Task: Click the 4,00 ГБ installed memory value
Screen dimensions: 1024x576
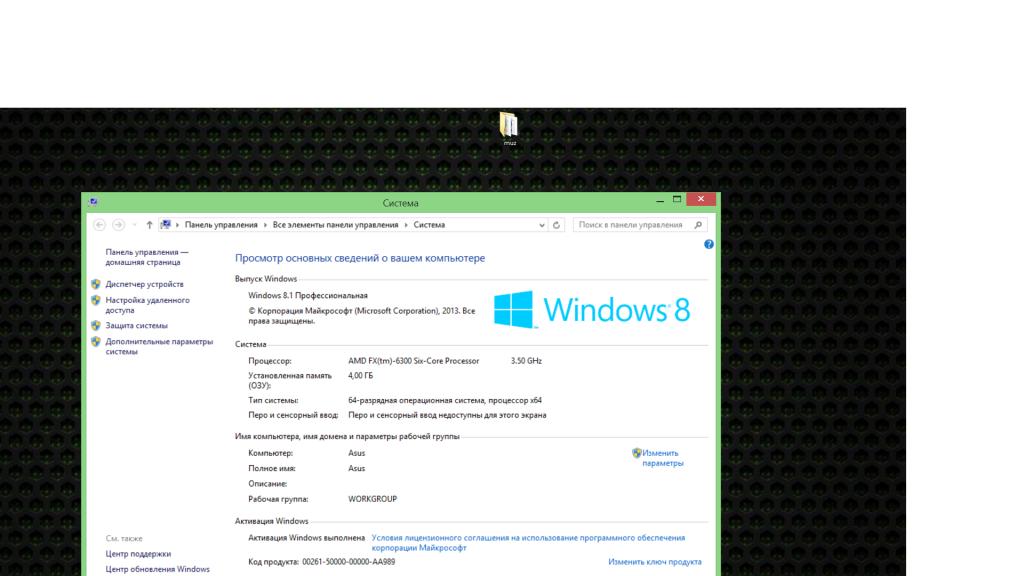Action: click(360, 376)
